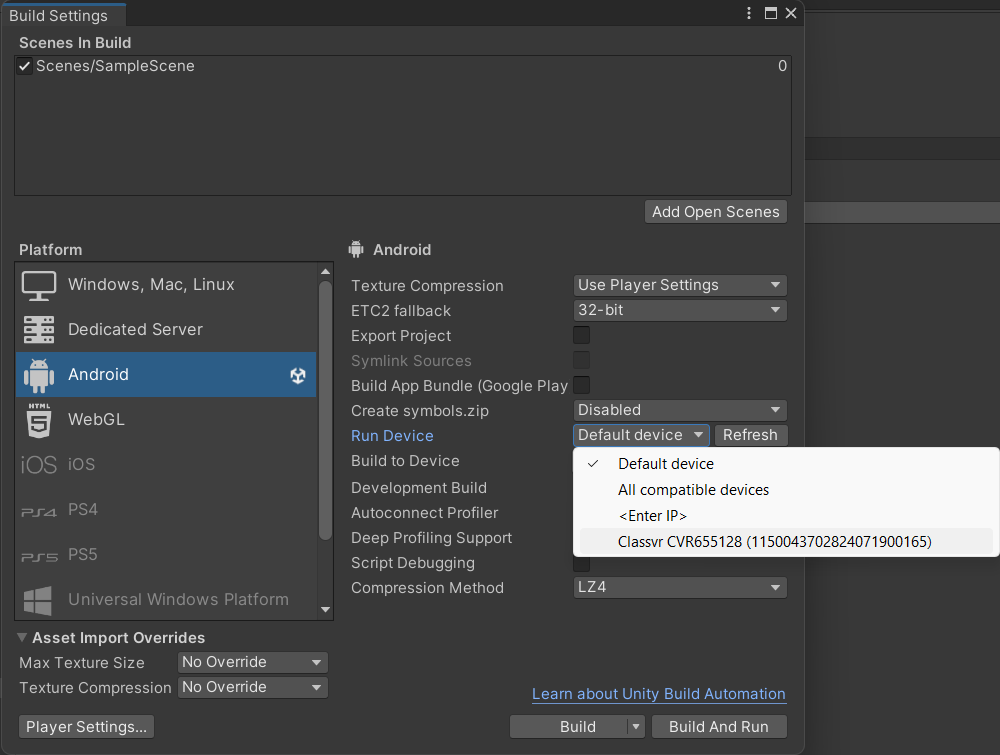The width and height of the screenshot is (1000, 755).
Task: Open the ETC2 fallback 32-bit dropdown
Action: coord(680,310)
